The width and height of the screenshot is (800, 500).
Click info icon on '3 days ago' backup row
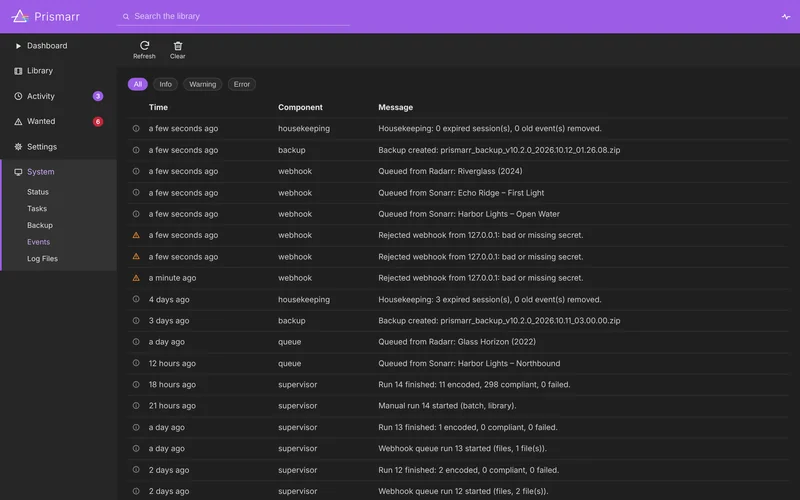pyautogui.click(x=136, y=320)
